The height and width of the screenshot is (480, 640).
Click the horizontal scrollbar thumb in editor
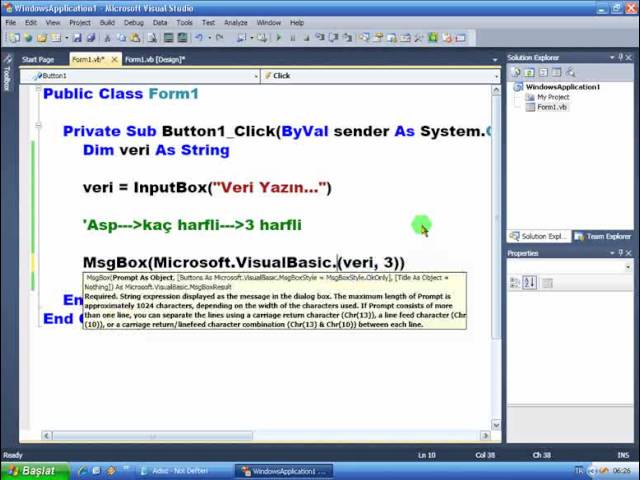click(x=152, y=436)
